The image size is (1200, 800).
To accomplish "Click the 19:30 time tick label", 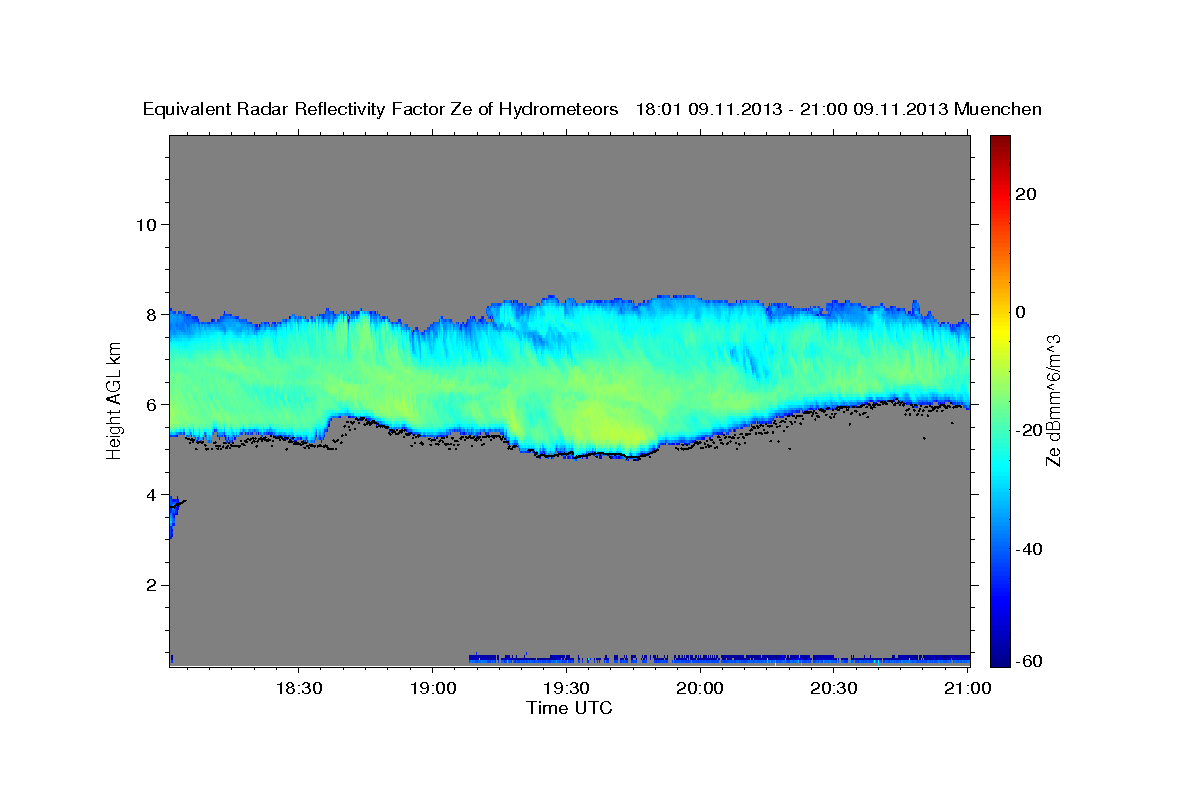I will point(566,688).
